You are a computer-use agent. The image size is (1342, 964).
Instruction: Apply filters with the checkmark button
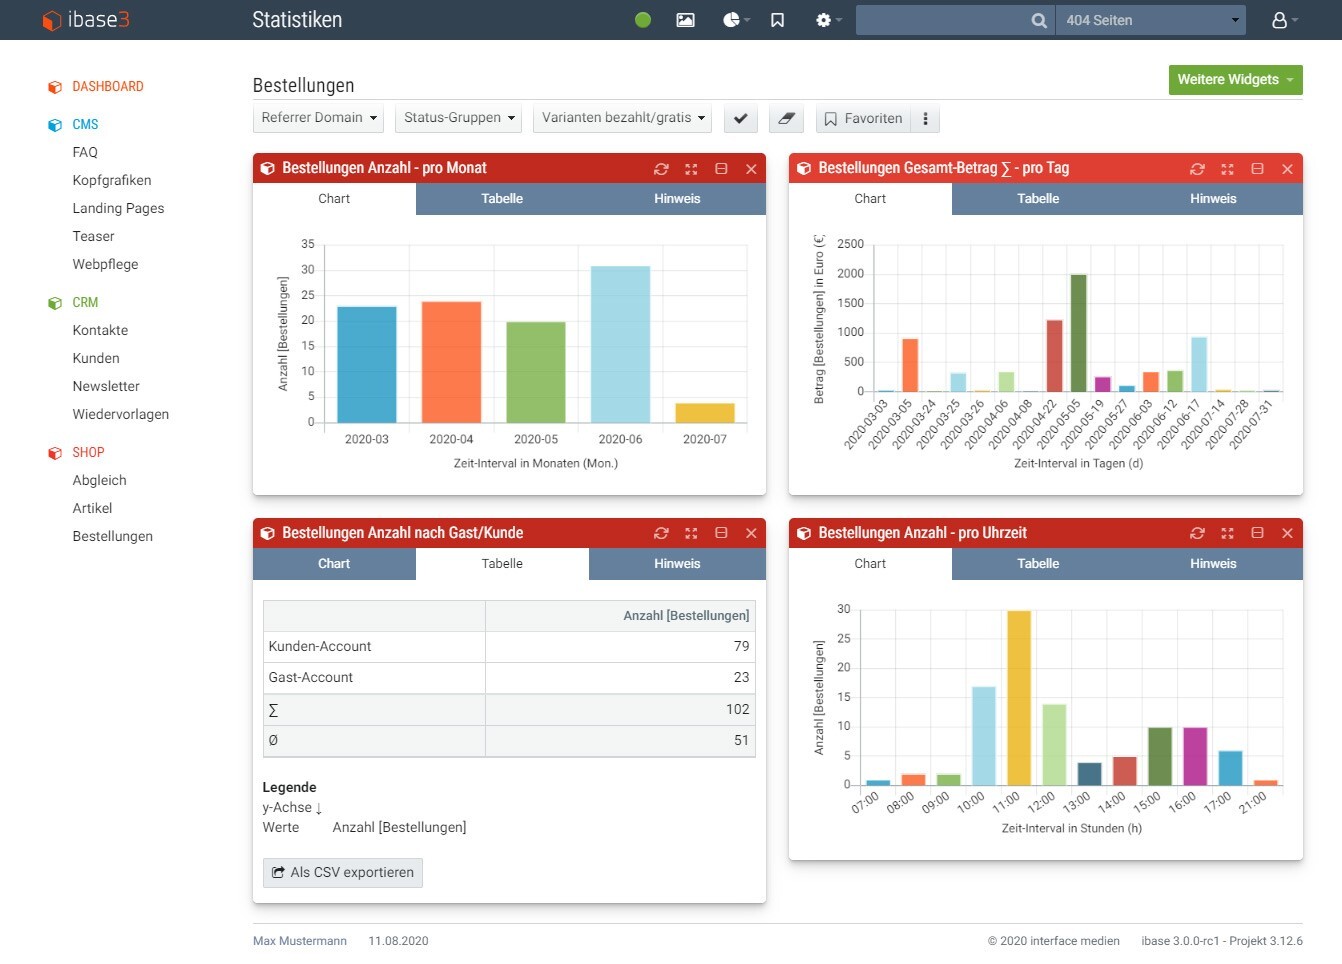740,118
